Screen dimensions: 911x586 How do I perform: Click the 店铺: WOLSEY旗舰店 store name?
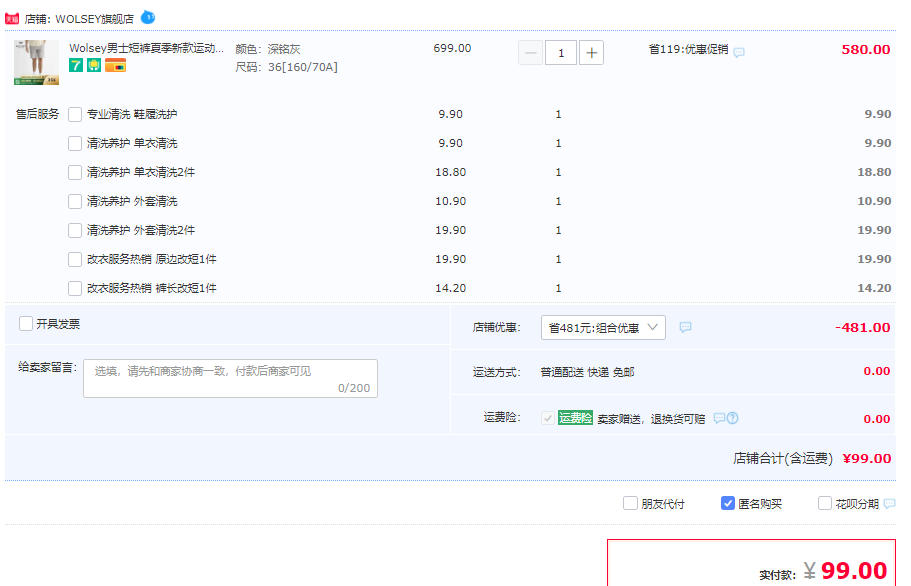click(x=79, y=19)
